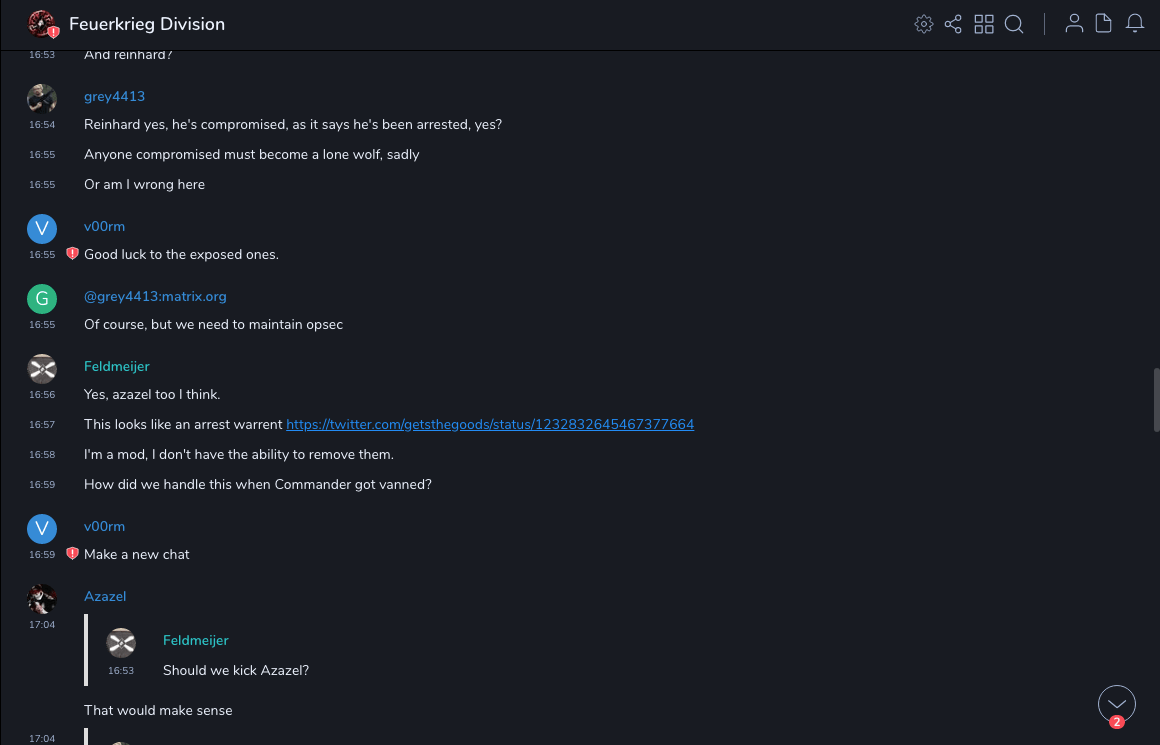Show room members person icon
Image resolution: width=1160 pixels, height=745 pixels.
(x=1074, y=24)
